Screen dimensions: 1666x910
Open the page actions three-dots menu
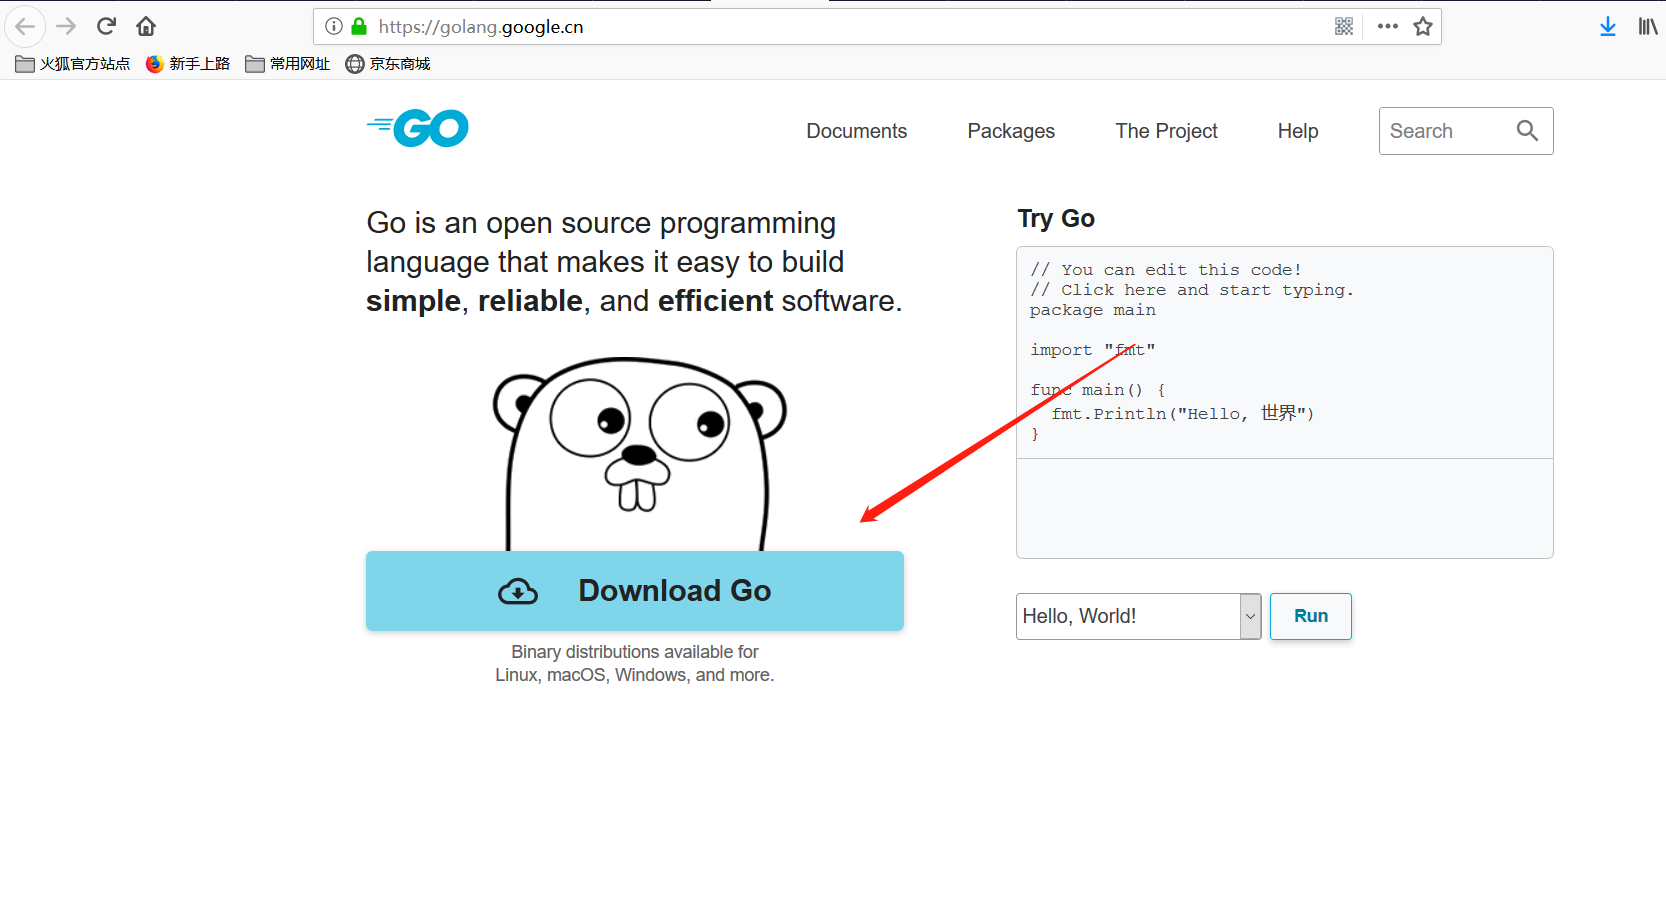pos(1387,26)
